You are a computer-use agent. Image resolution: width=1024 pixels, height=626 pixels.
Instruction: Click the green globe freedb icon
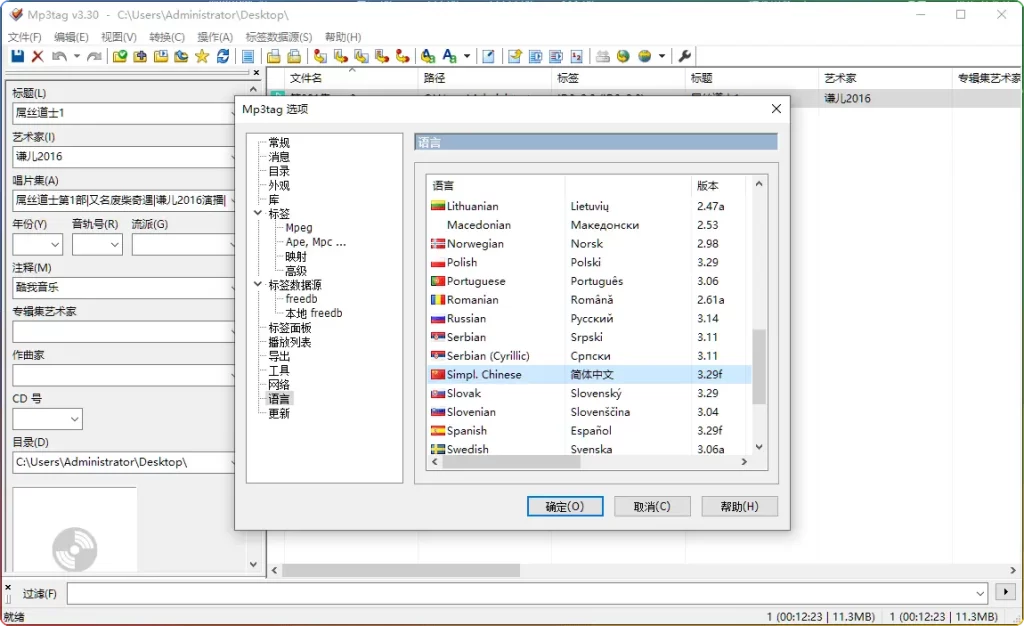click(623, 56)
